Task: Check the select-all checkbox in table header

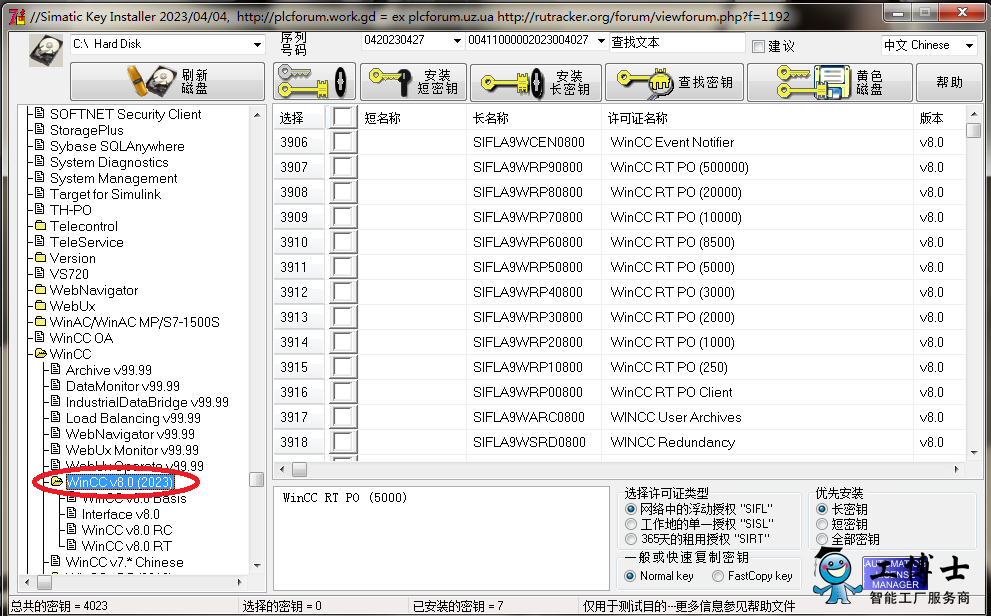Action: pyautogui.click(x=342, y=118)
